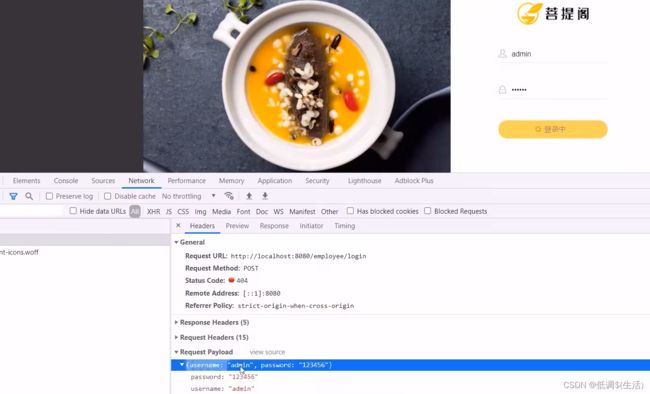Image resolution: width=650 pixels, height=394 pixels.
Task: Click the Remote Address [::1]:8080 value
Action: coord(262,293)
